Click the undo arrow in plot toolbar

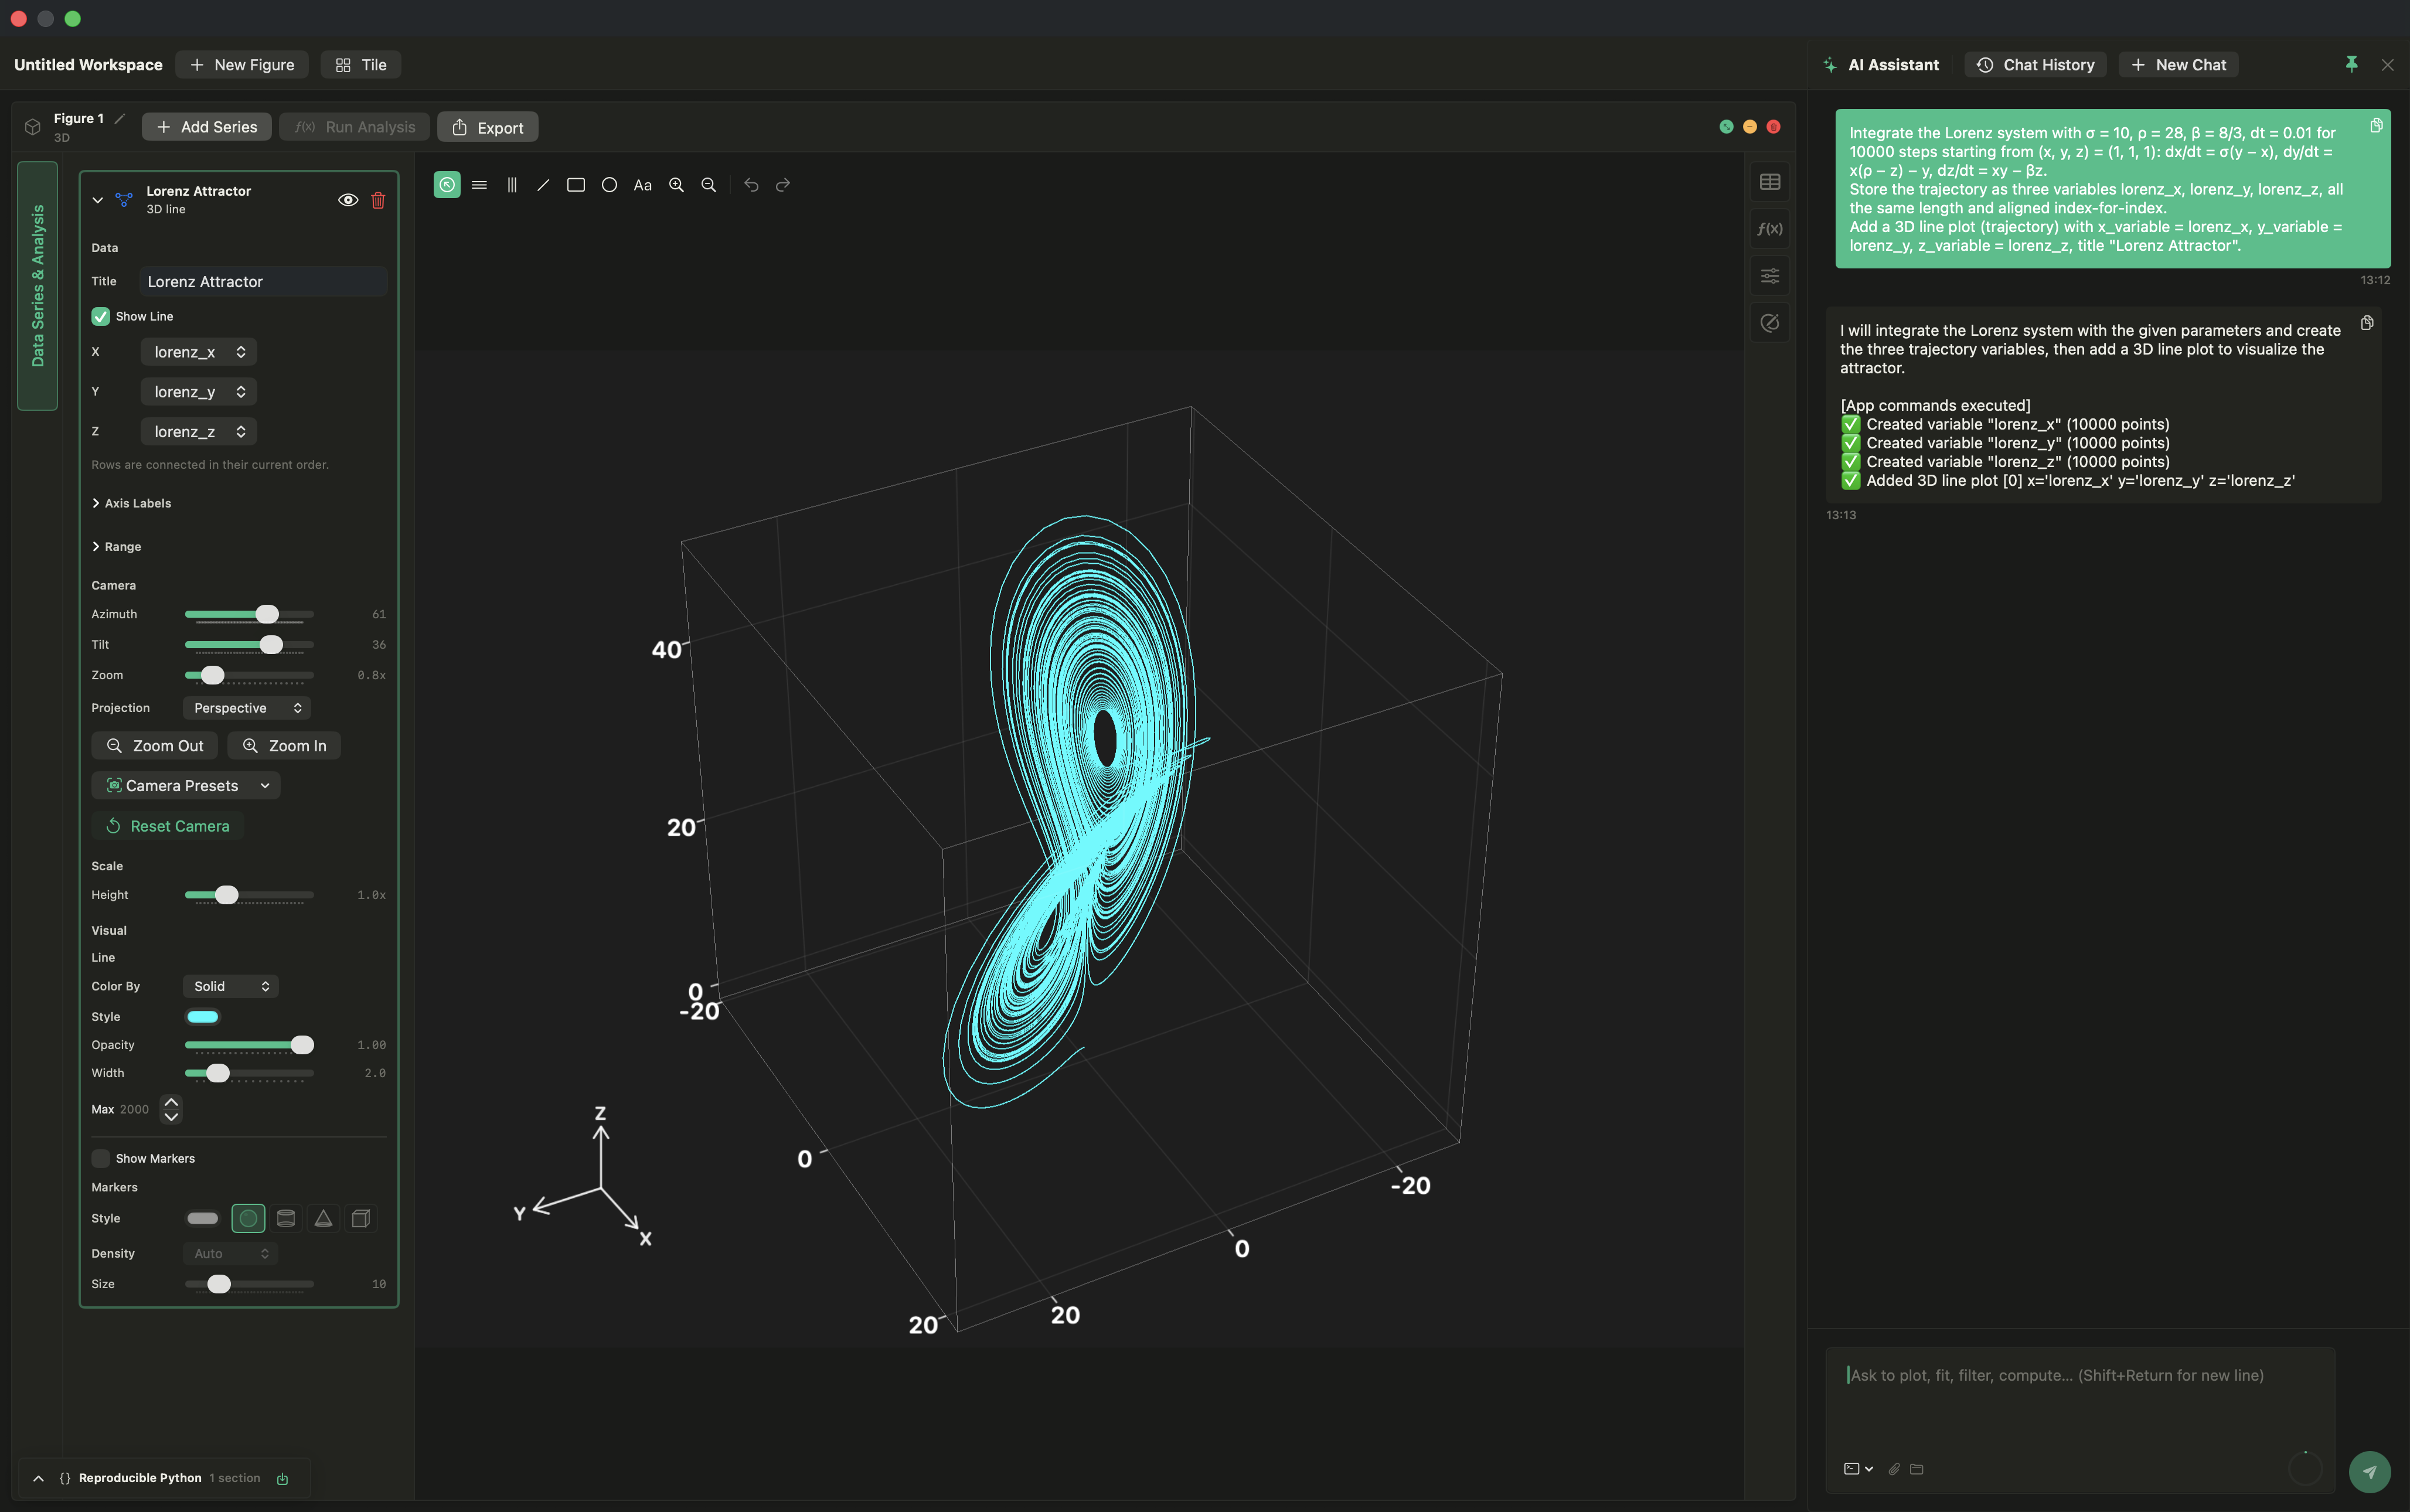[x=751, y=185]
